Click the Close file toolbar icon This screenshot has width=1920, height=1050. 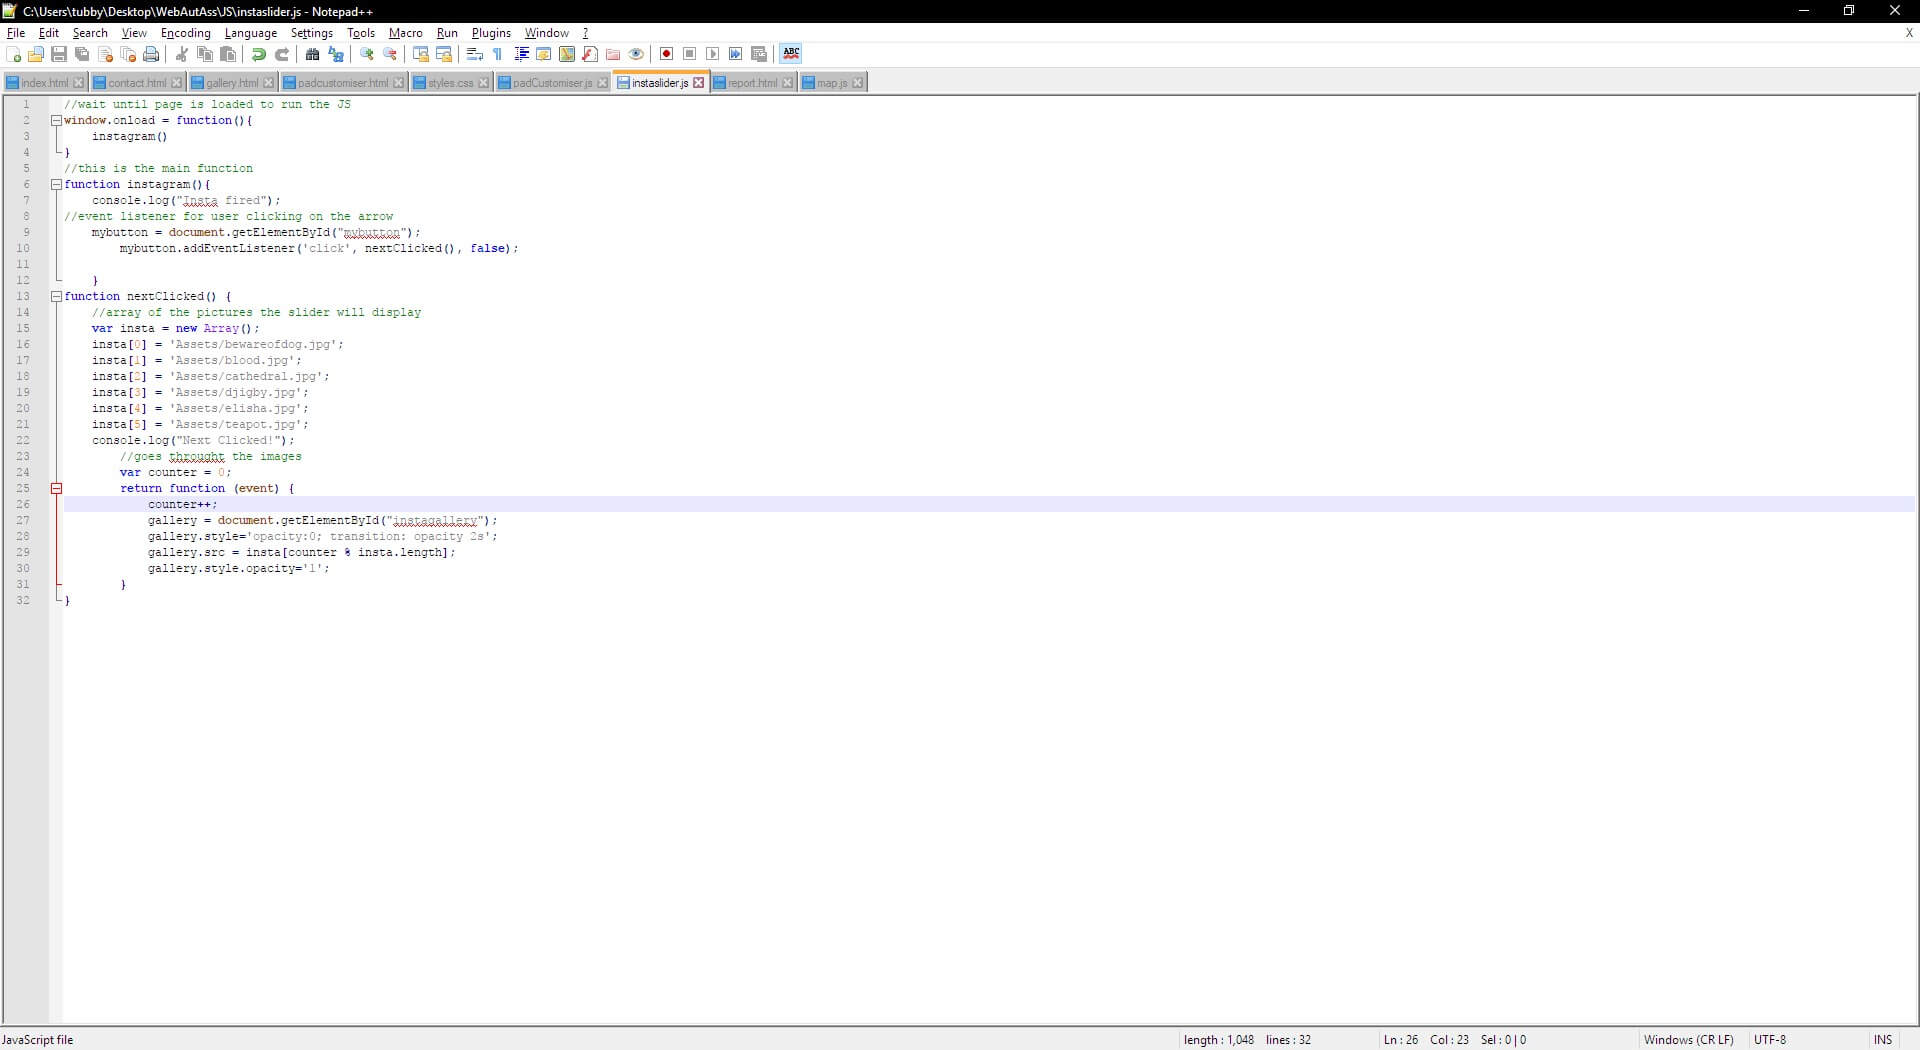point(105,54)
